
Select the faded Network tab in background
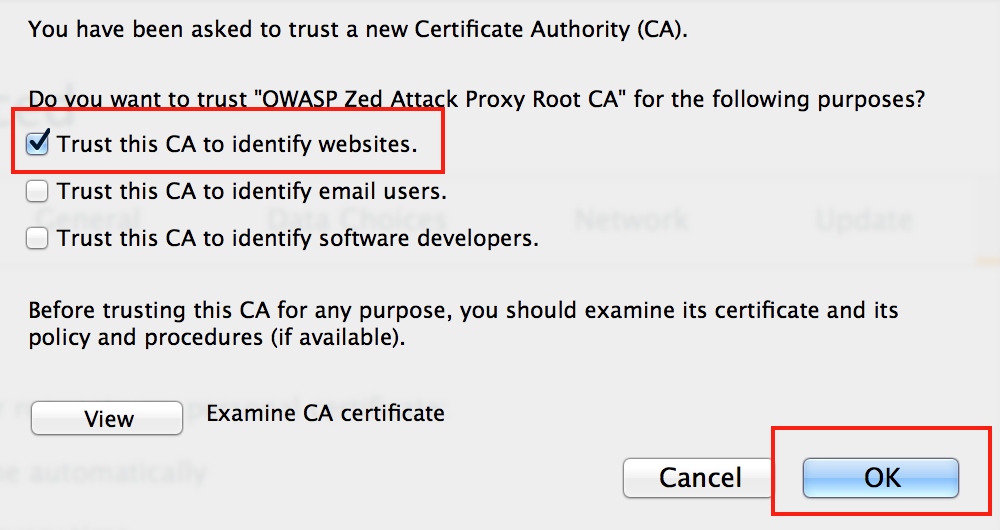[x=631, y=220]
